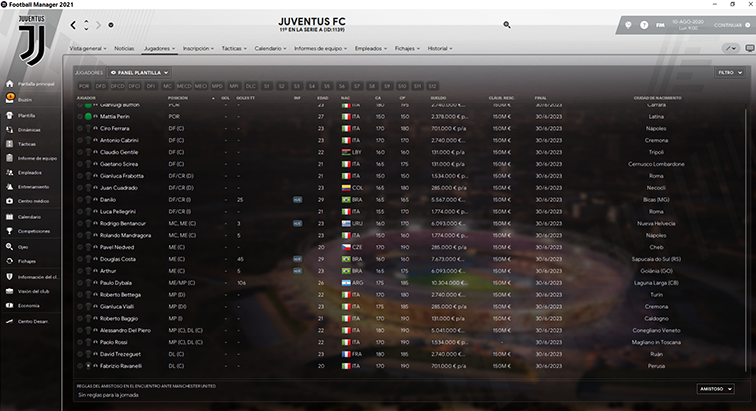Select Paulo Dybala row radio circle
The height and width of the screenshot is (411, 756).
click(80, 283)
